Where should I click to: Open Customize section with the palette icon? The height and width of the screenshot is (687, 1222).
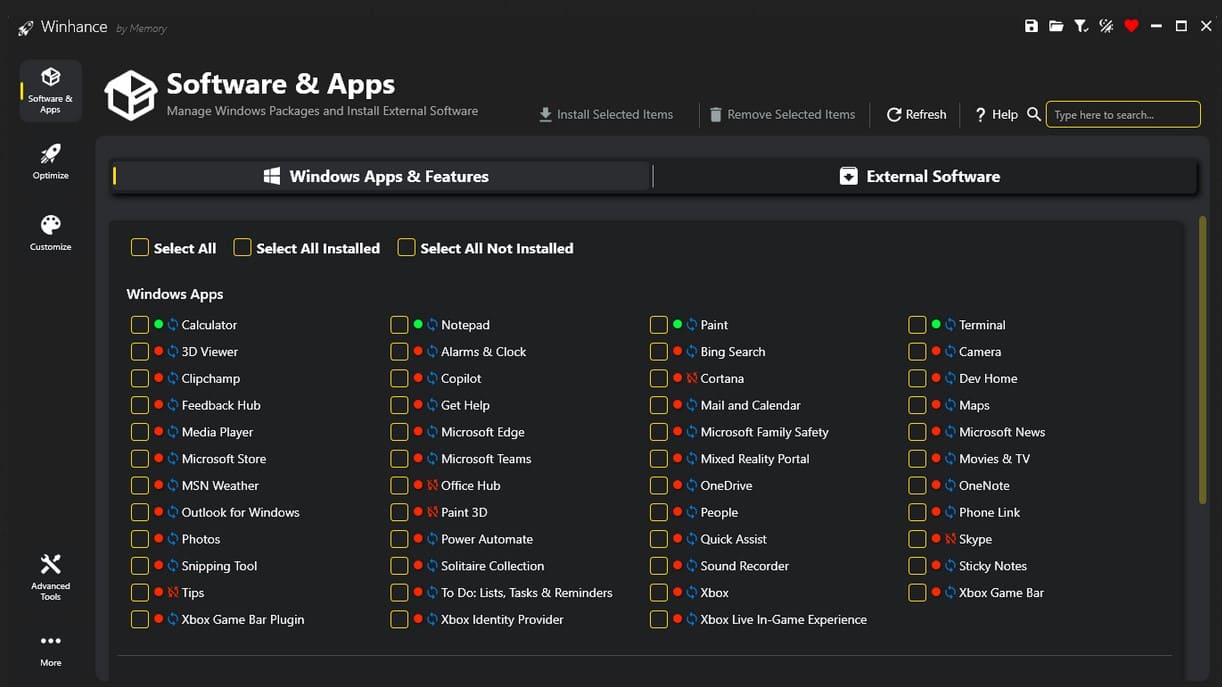(x=50, y=232)
